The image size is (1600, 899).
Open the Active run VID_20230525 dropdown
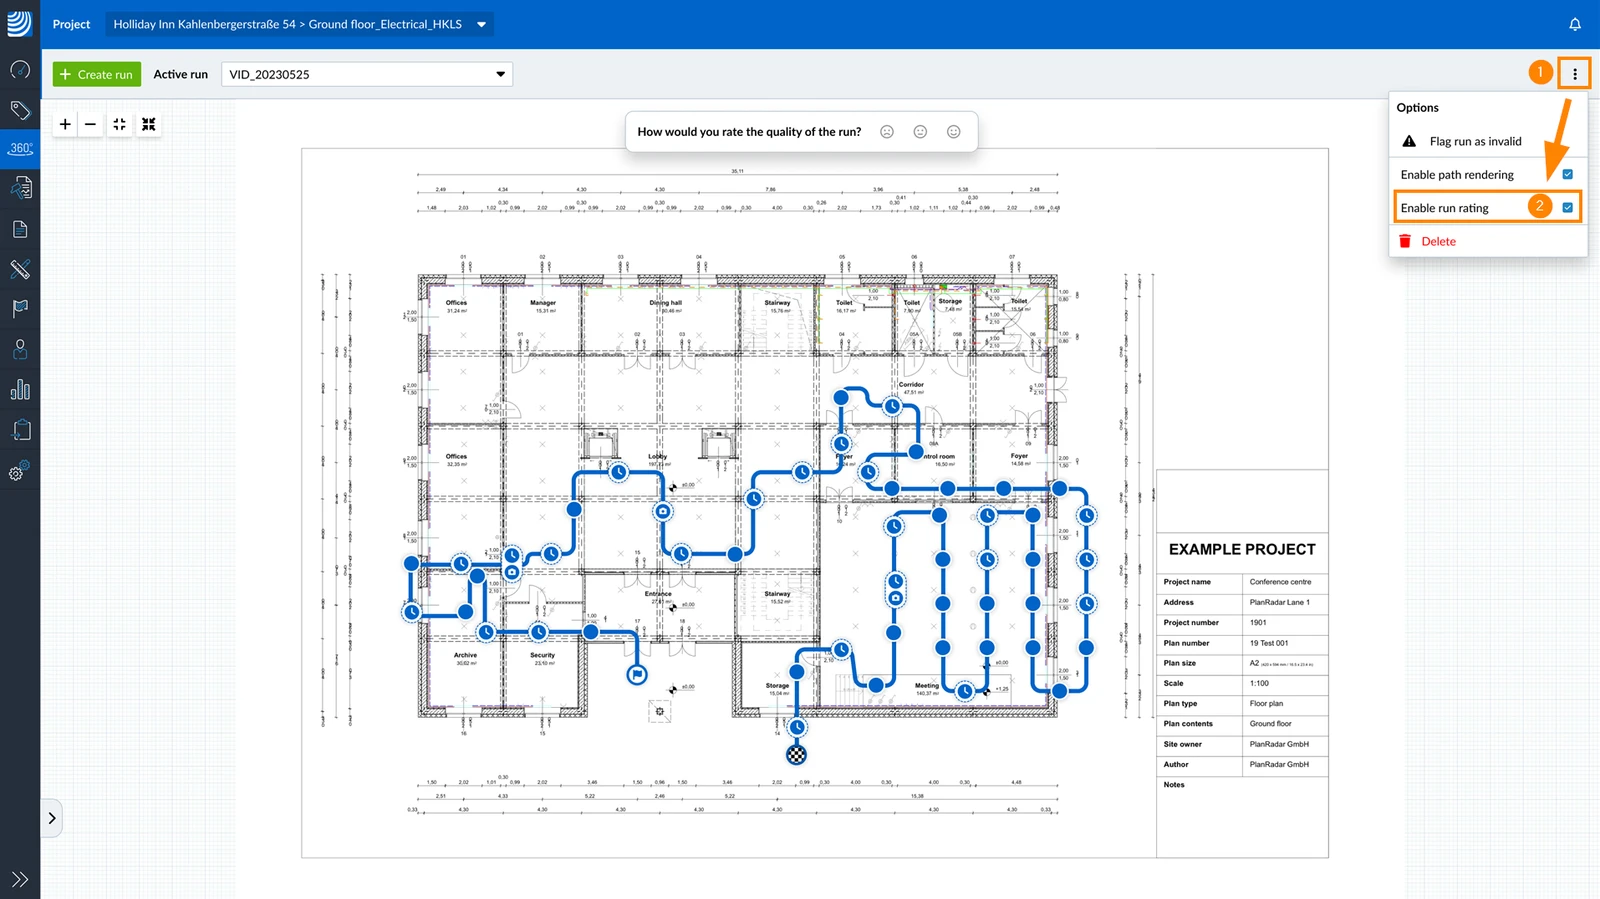click(x=367, y=74)
